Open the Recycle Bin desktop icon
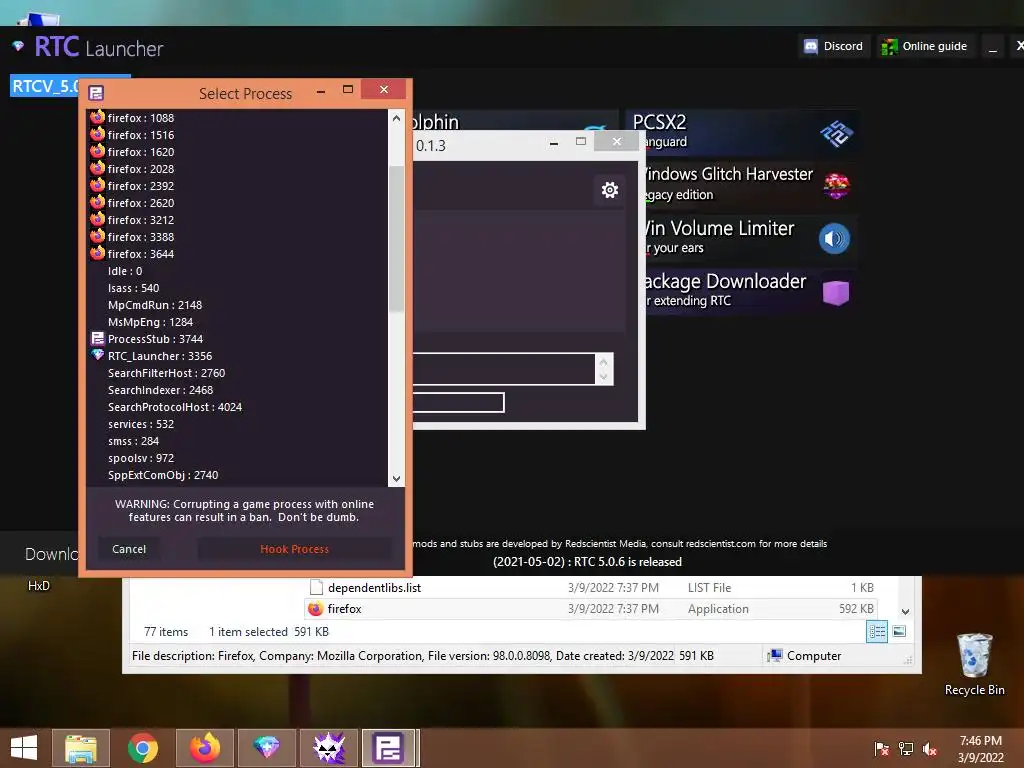1024x768 pixels. pyautogui.click(x=974, y=664)
